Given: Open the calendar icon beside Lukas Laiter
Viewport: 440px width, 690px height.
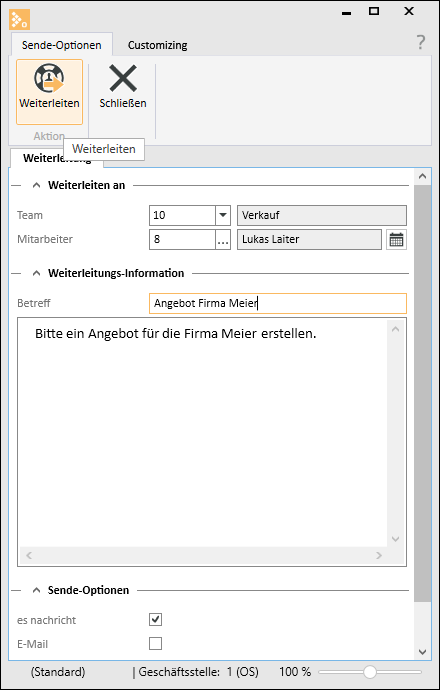Looking at the screenshot, I should (396, 240).
